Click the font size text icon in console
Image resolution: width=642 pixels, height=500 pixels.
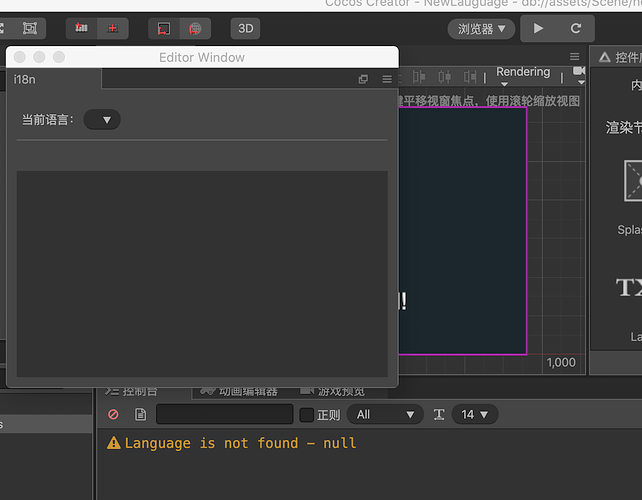point(439,414)
